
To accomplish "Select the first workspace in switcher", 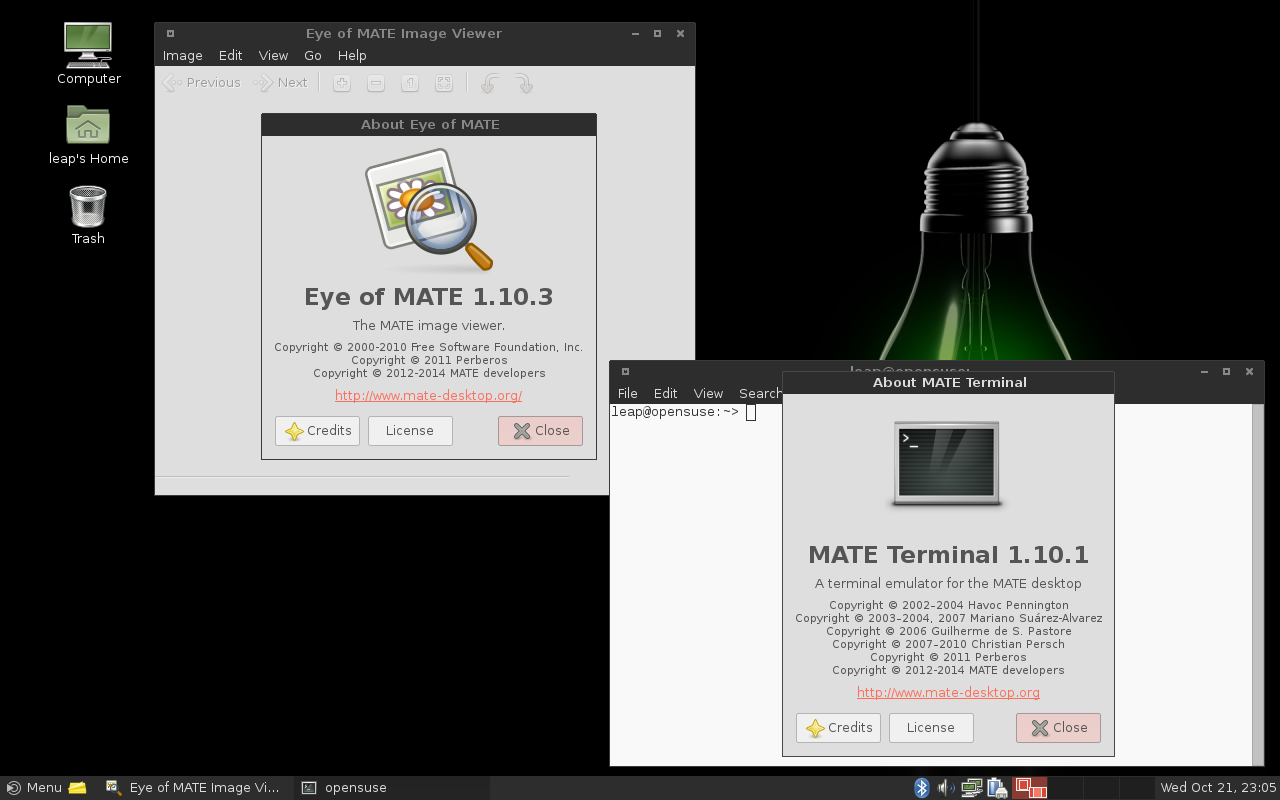I will pos(1030,788).
